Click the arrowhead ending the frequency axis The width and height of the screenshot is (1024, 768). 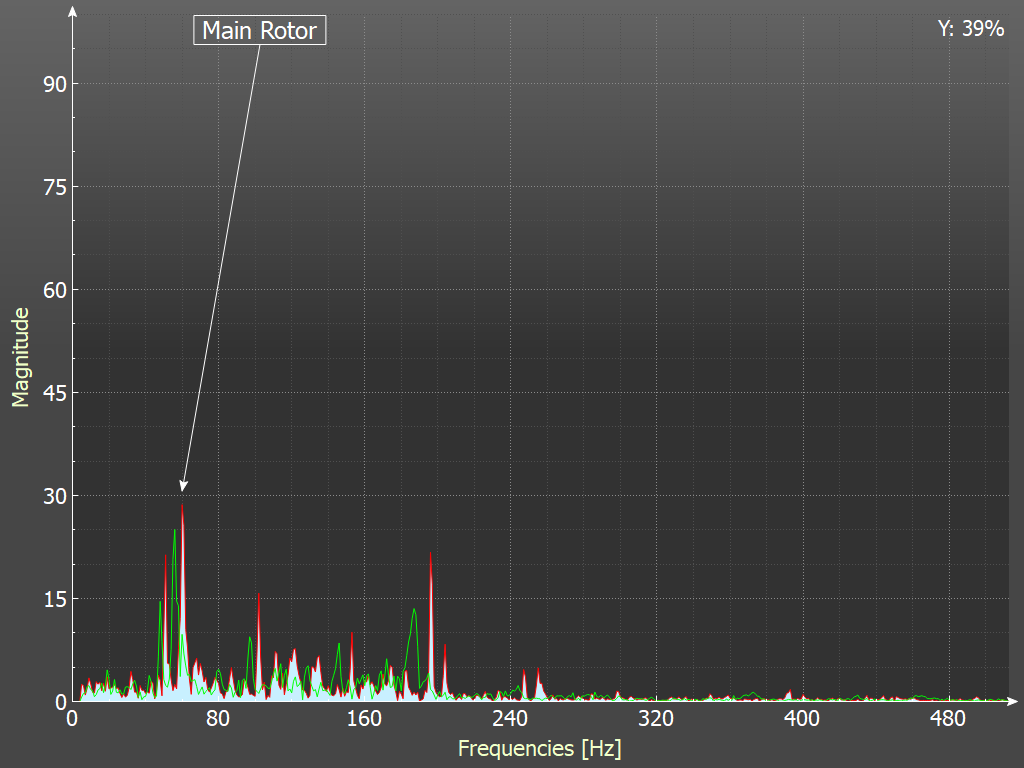(1012, 701)
